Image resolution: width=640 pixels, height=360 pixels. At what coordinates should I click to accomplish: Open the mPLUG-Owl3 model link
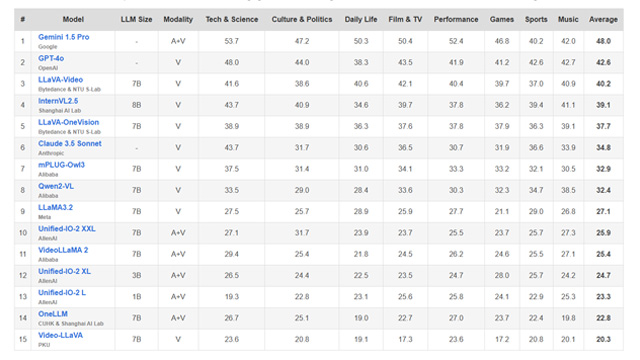pos(61,164)
